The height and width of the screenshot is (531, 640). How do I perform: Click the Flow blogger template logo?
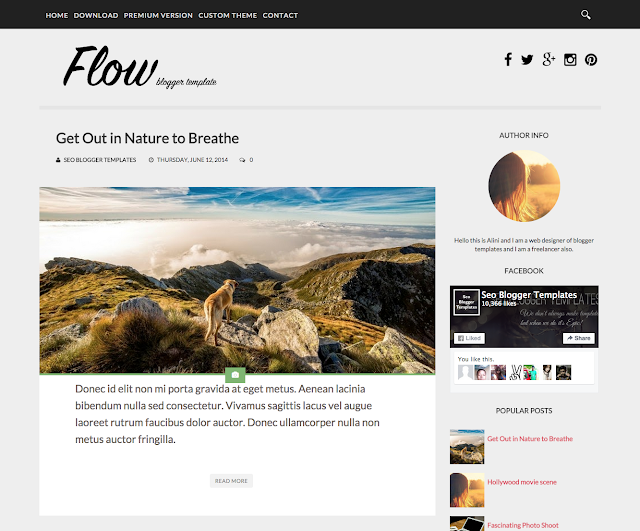[140, 67]
